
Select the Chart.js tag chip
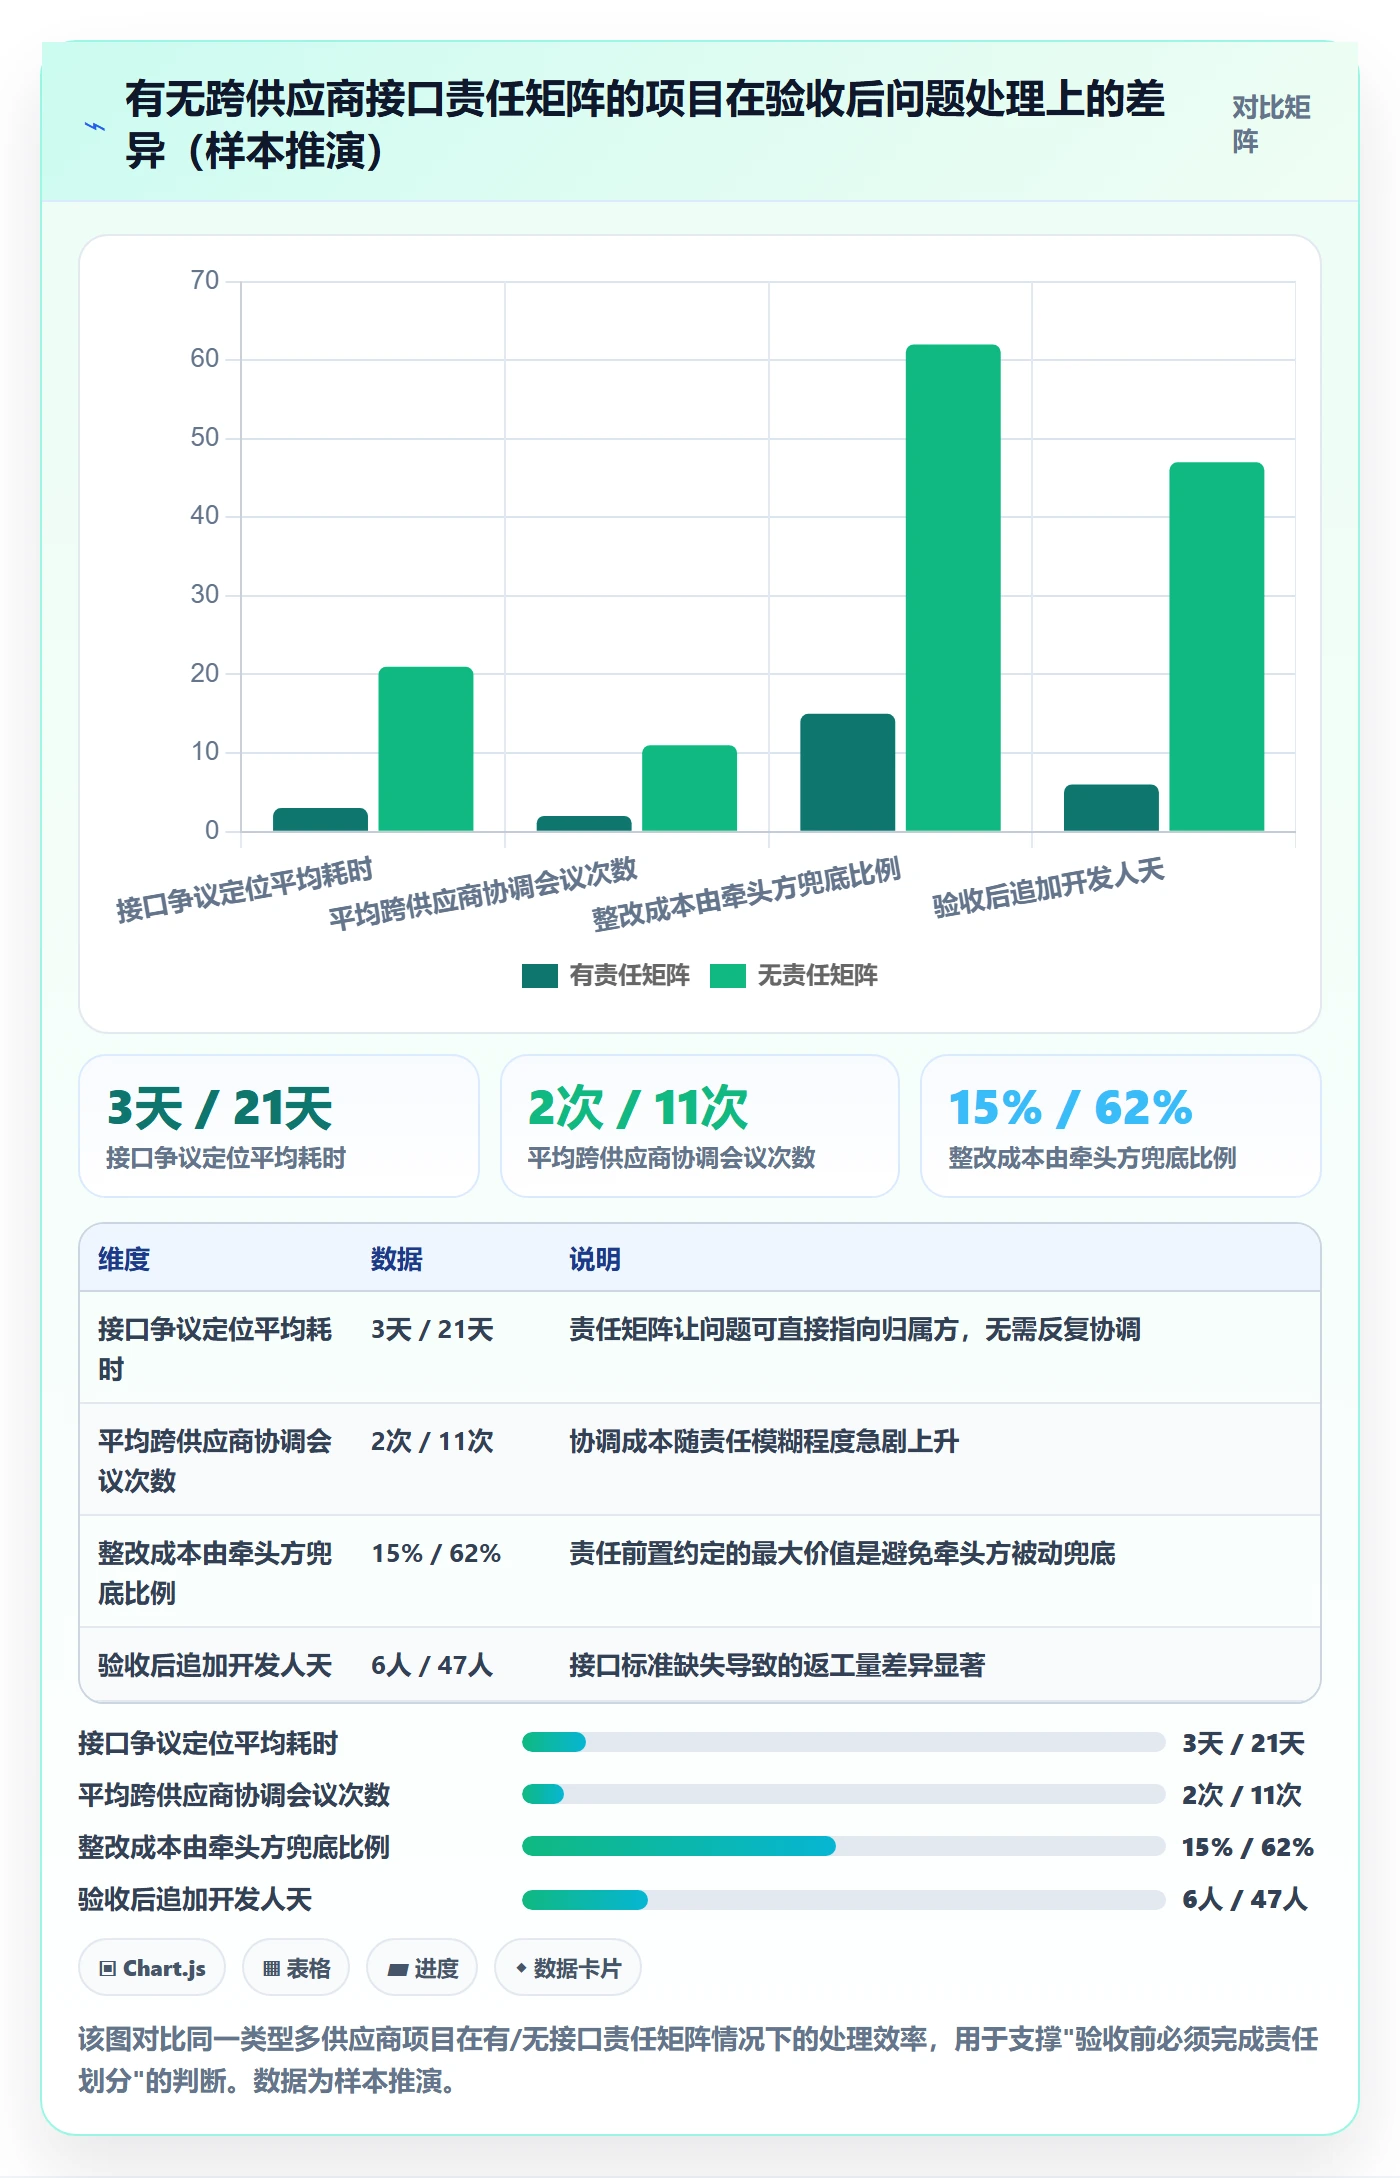[152, 1968]
